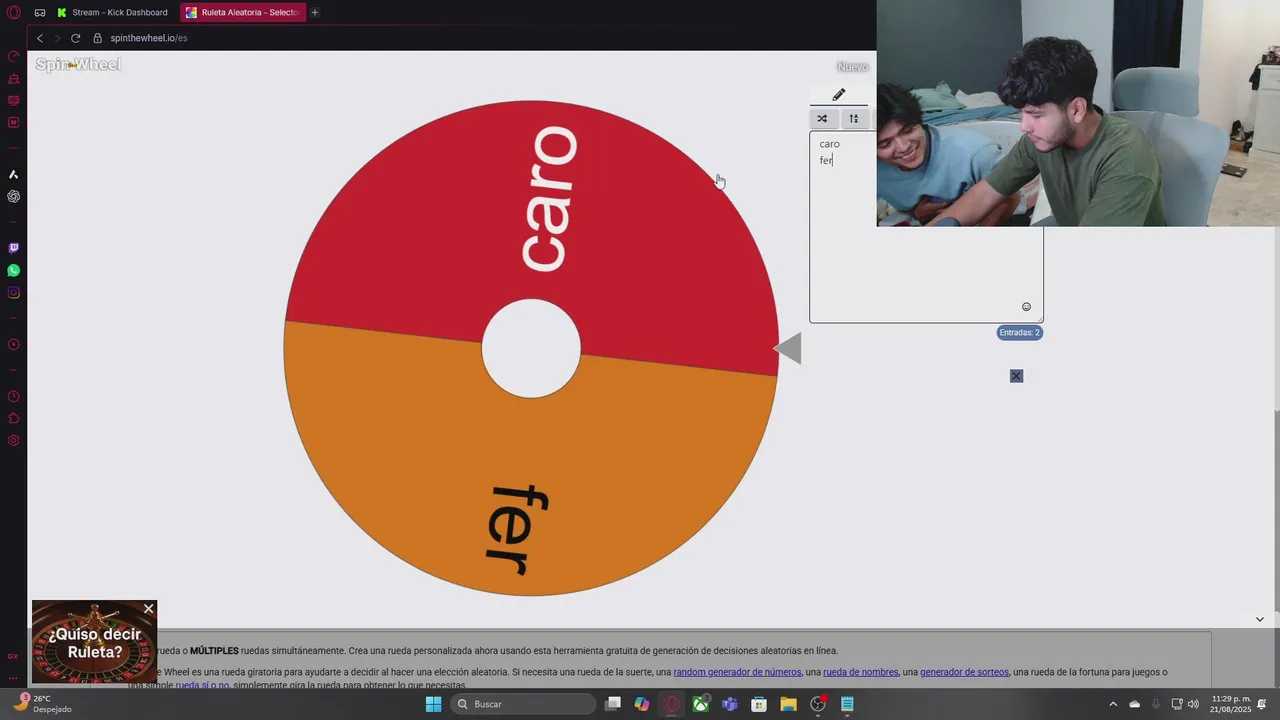
Task: Open the Opera menu logo
Action: [13, 12]
